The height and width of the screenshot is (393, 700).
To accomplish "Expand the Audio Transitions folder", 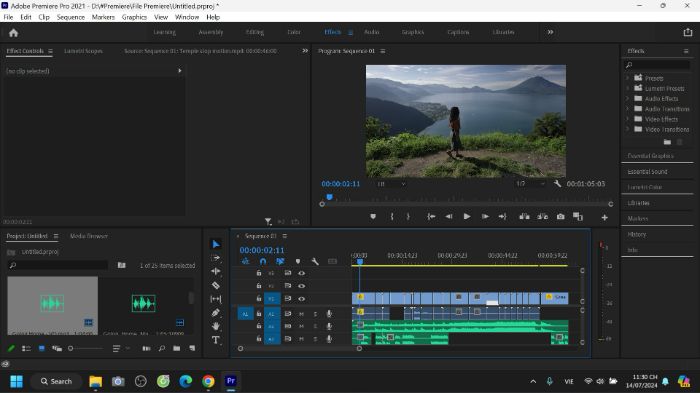I will click(x=627, y=109).
